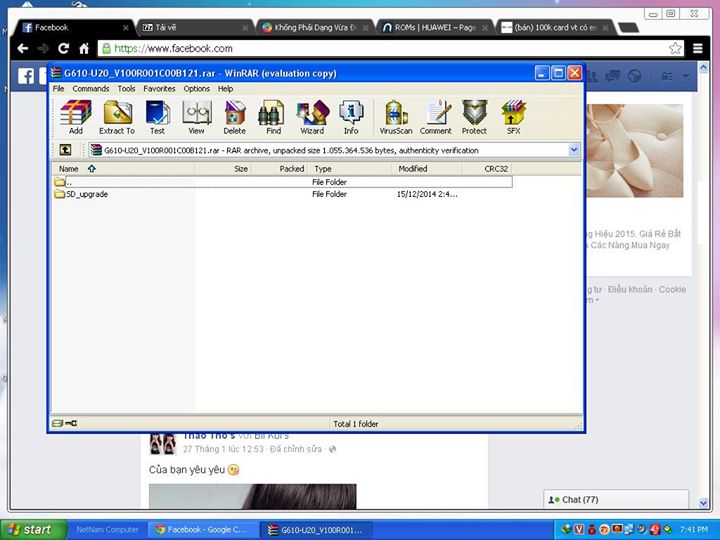Screen dimensions: 720x540
Task: Open the View file toolbar icon
Action: pos(196,116)
